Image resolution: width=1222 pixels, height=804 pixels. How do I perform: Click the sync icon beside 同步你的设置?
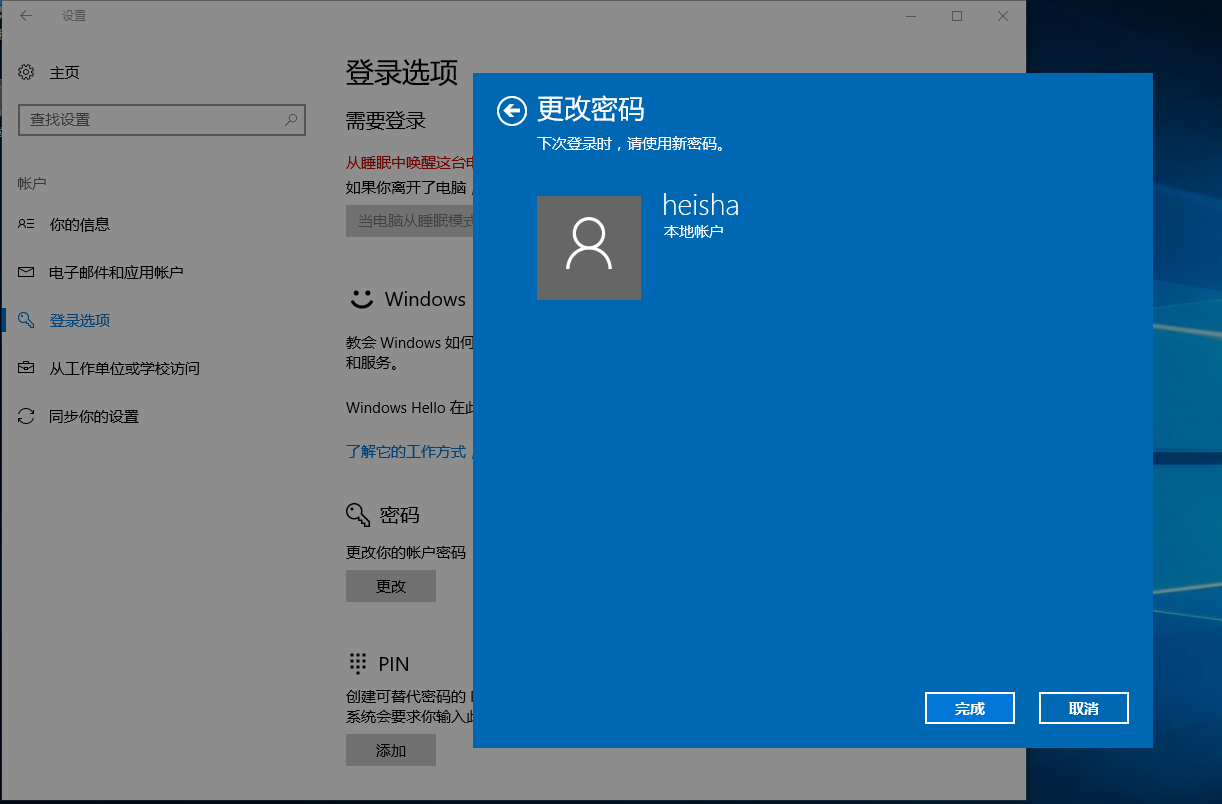27,416
